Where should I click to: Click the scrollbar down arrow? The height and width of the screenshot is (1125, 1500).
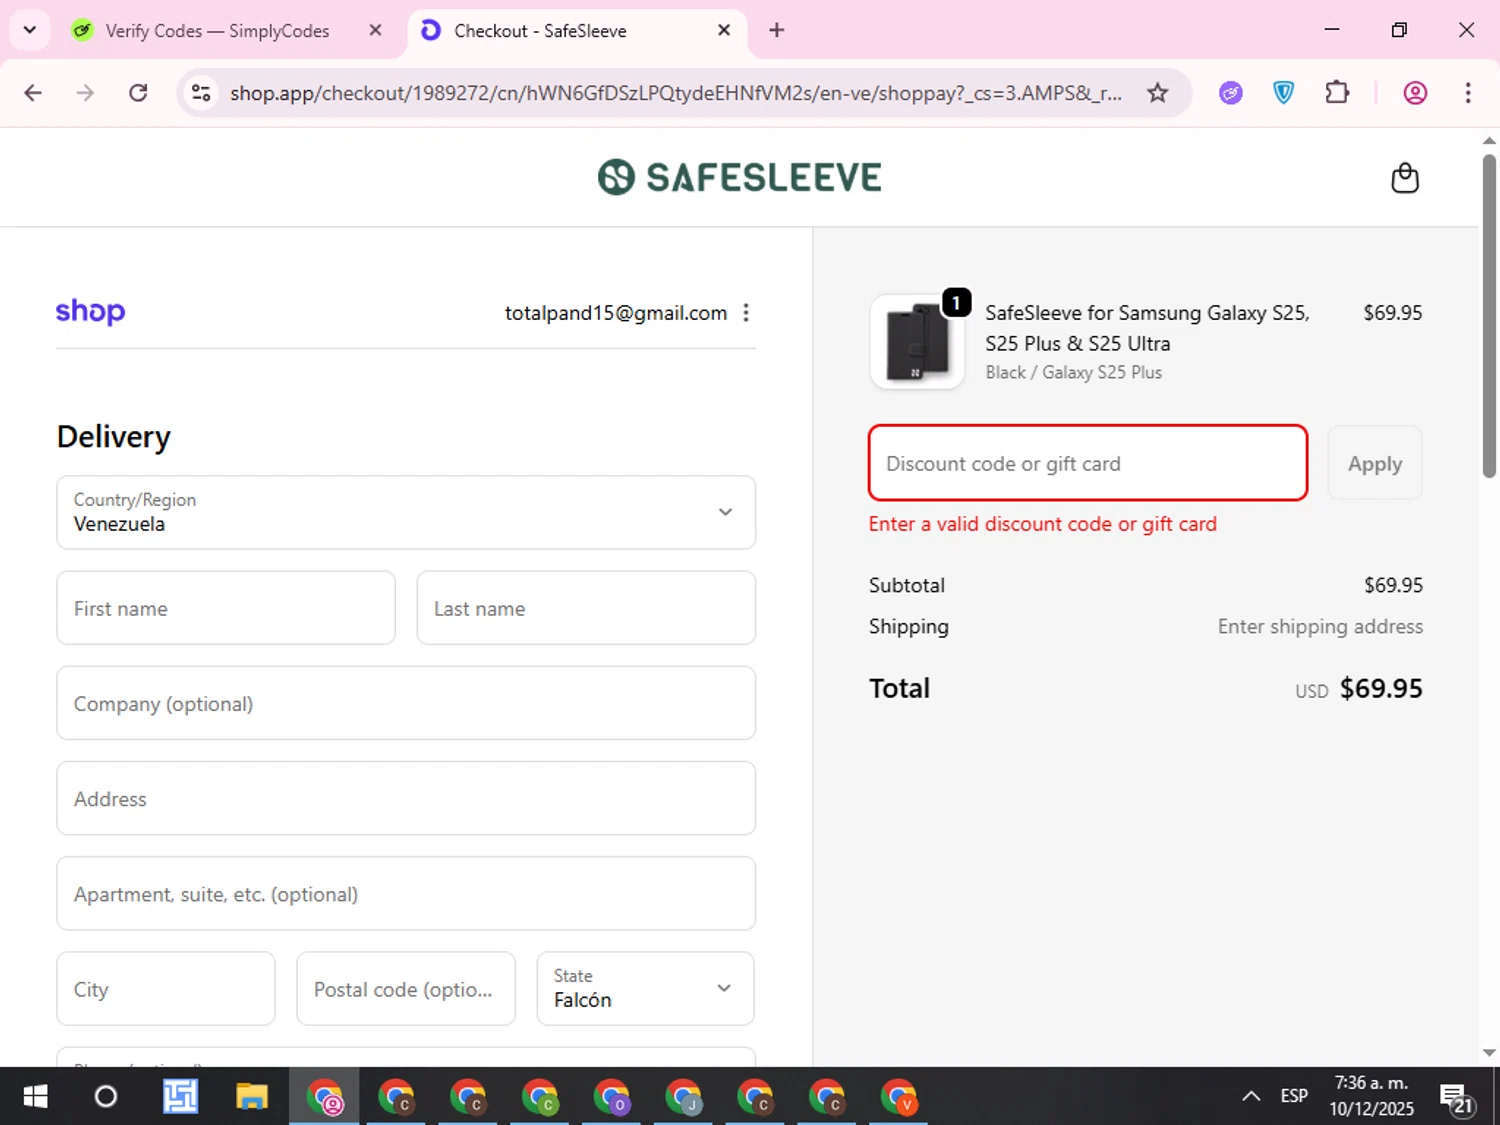click(x=1489, y=1052)
